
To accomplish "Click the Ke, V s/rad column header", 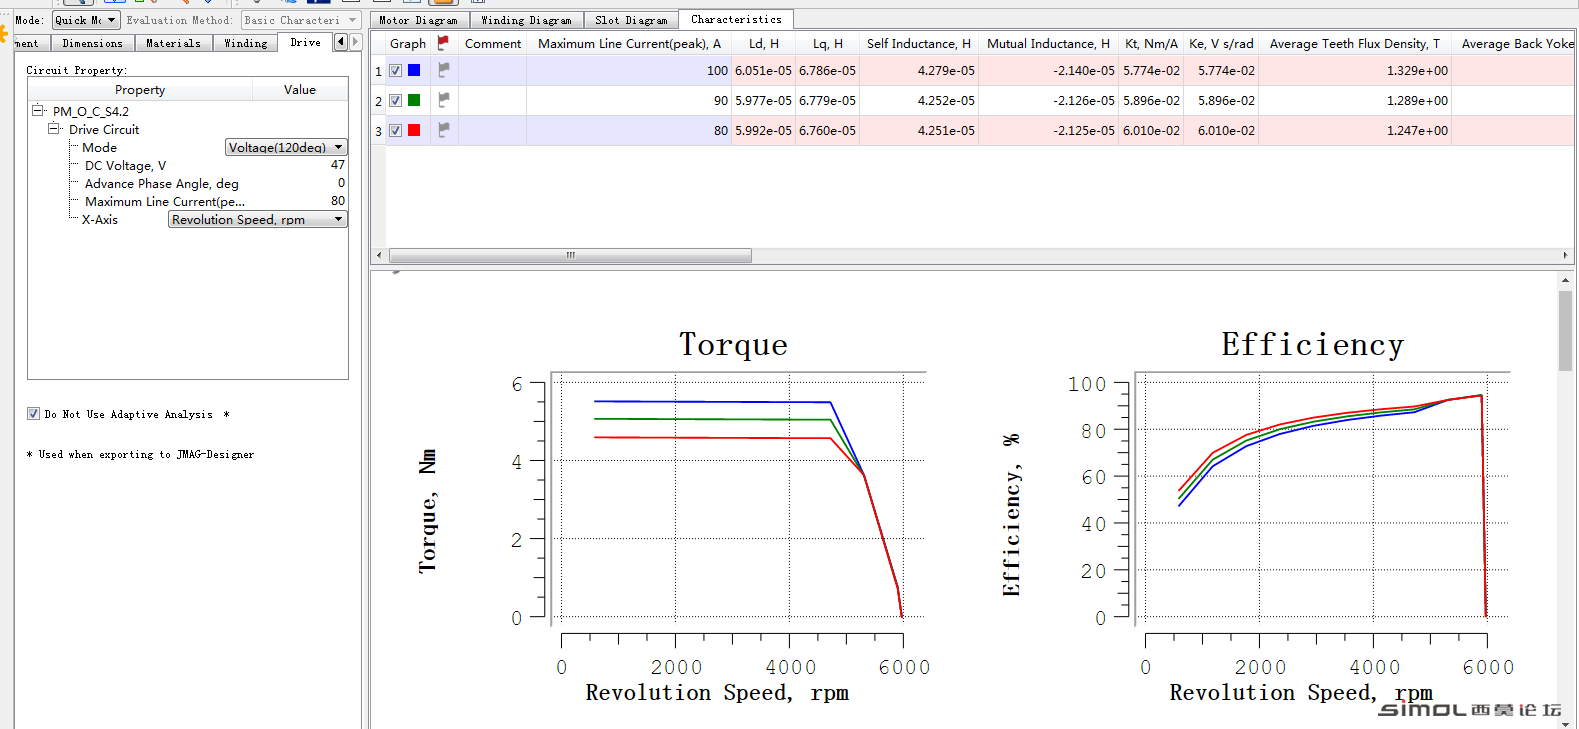I will tap(1221, 43).
